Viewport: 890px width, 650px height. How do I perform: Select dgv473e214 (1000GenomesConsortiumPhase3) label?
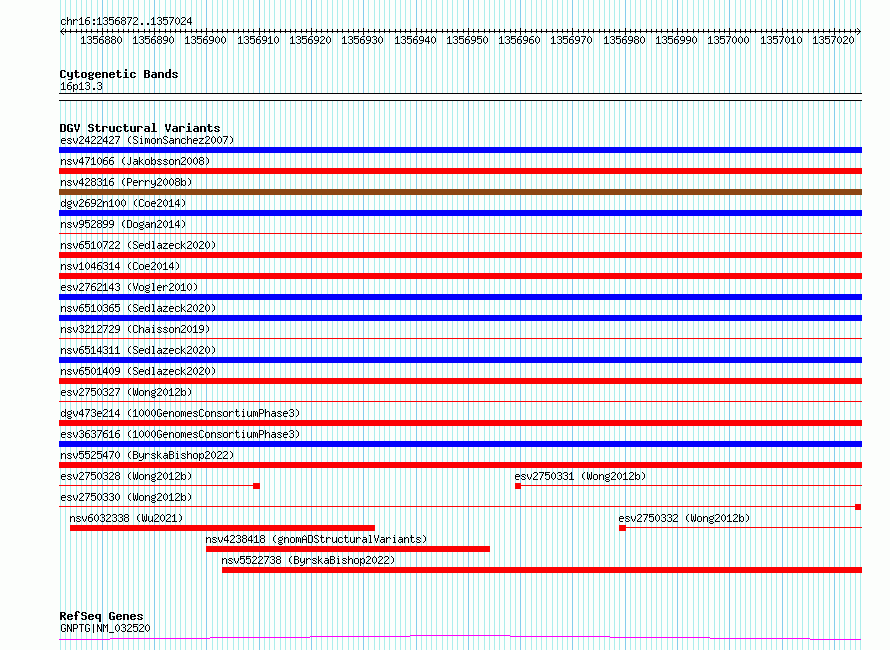[180, 413]
